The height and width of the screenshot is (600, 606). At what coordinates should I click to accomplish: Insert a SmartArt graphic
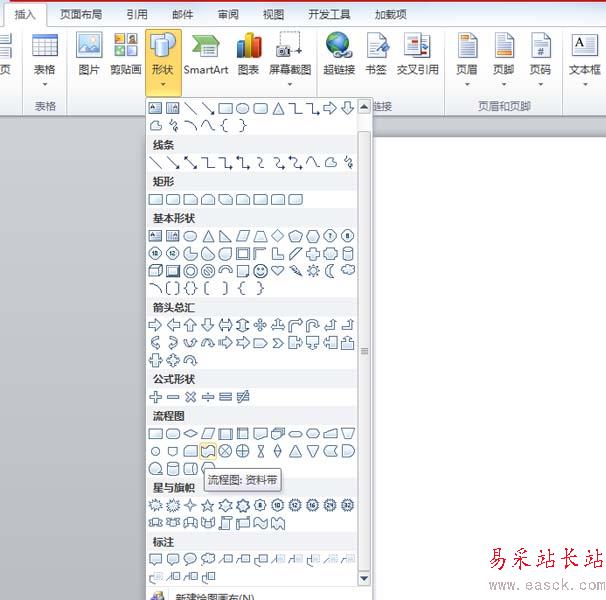pos(206,54)
